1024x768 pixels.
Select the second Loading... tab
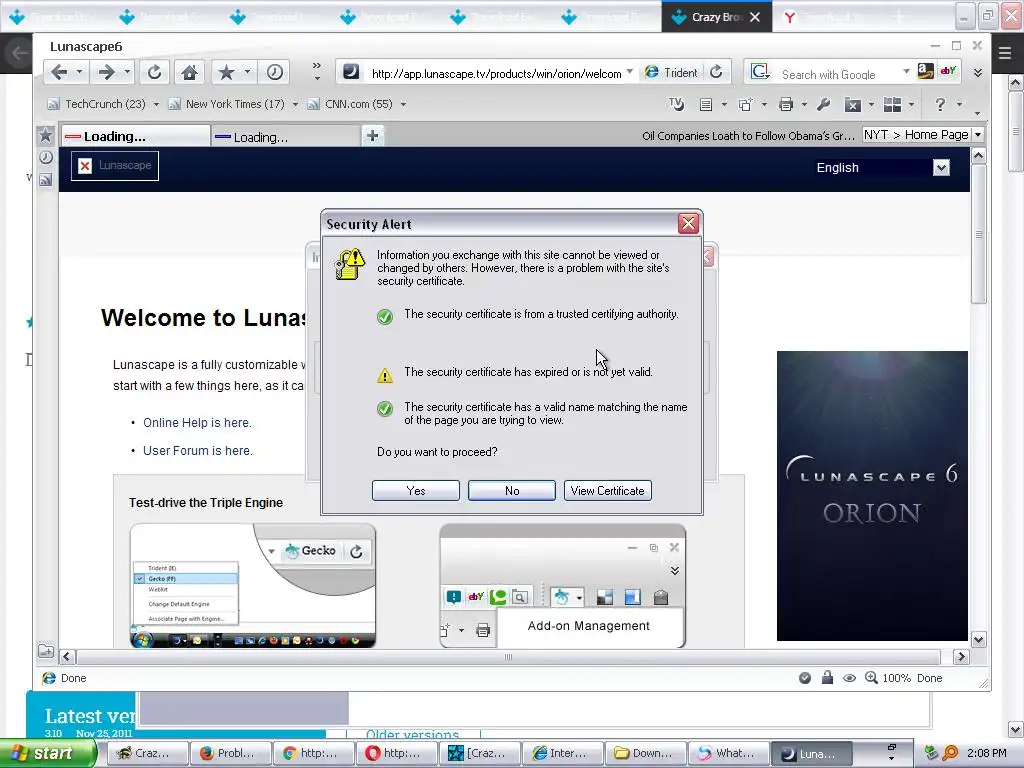click(x=285, y=137)
